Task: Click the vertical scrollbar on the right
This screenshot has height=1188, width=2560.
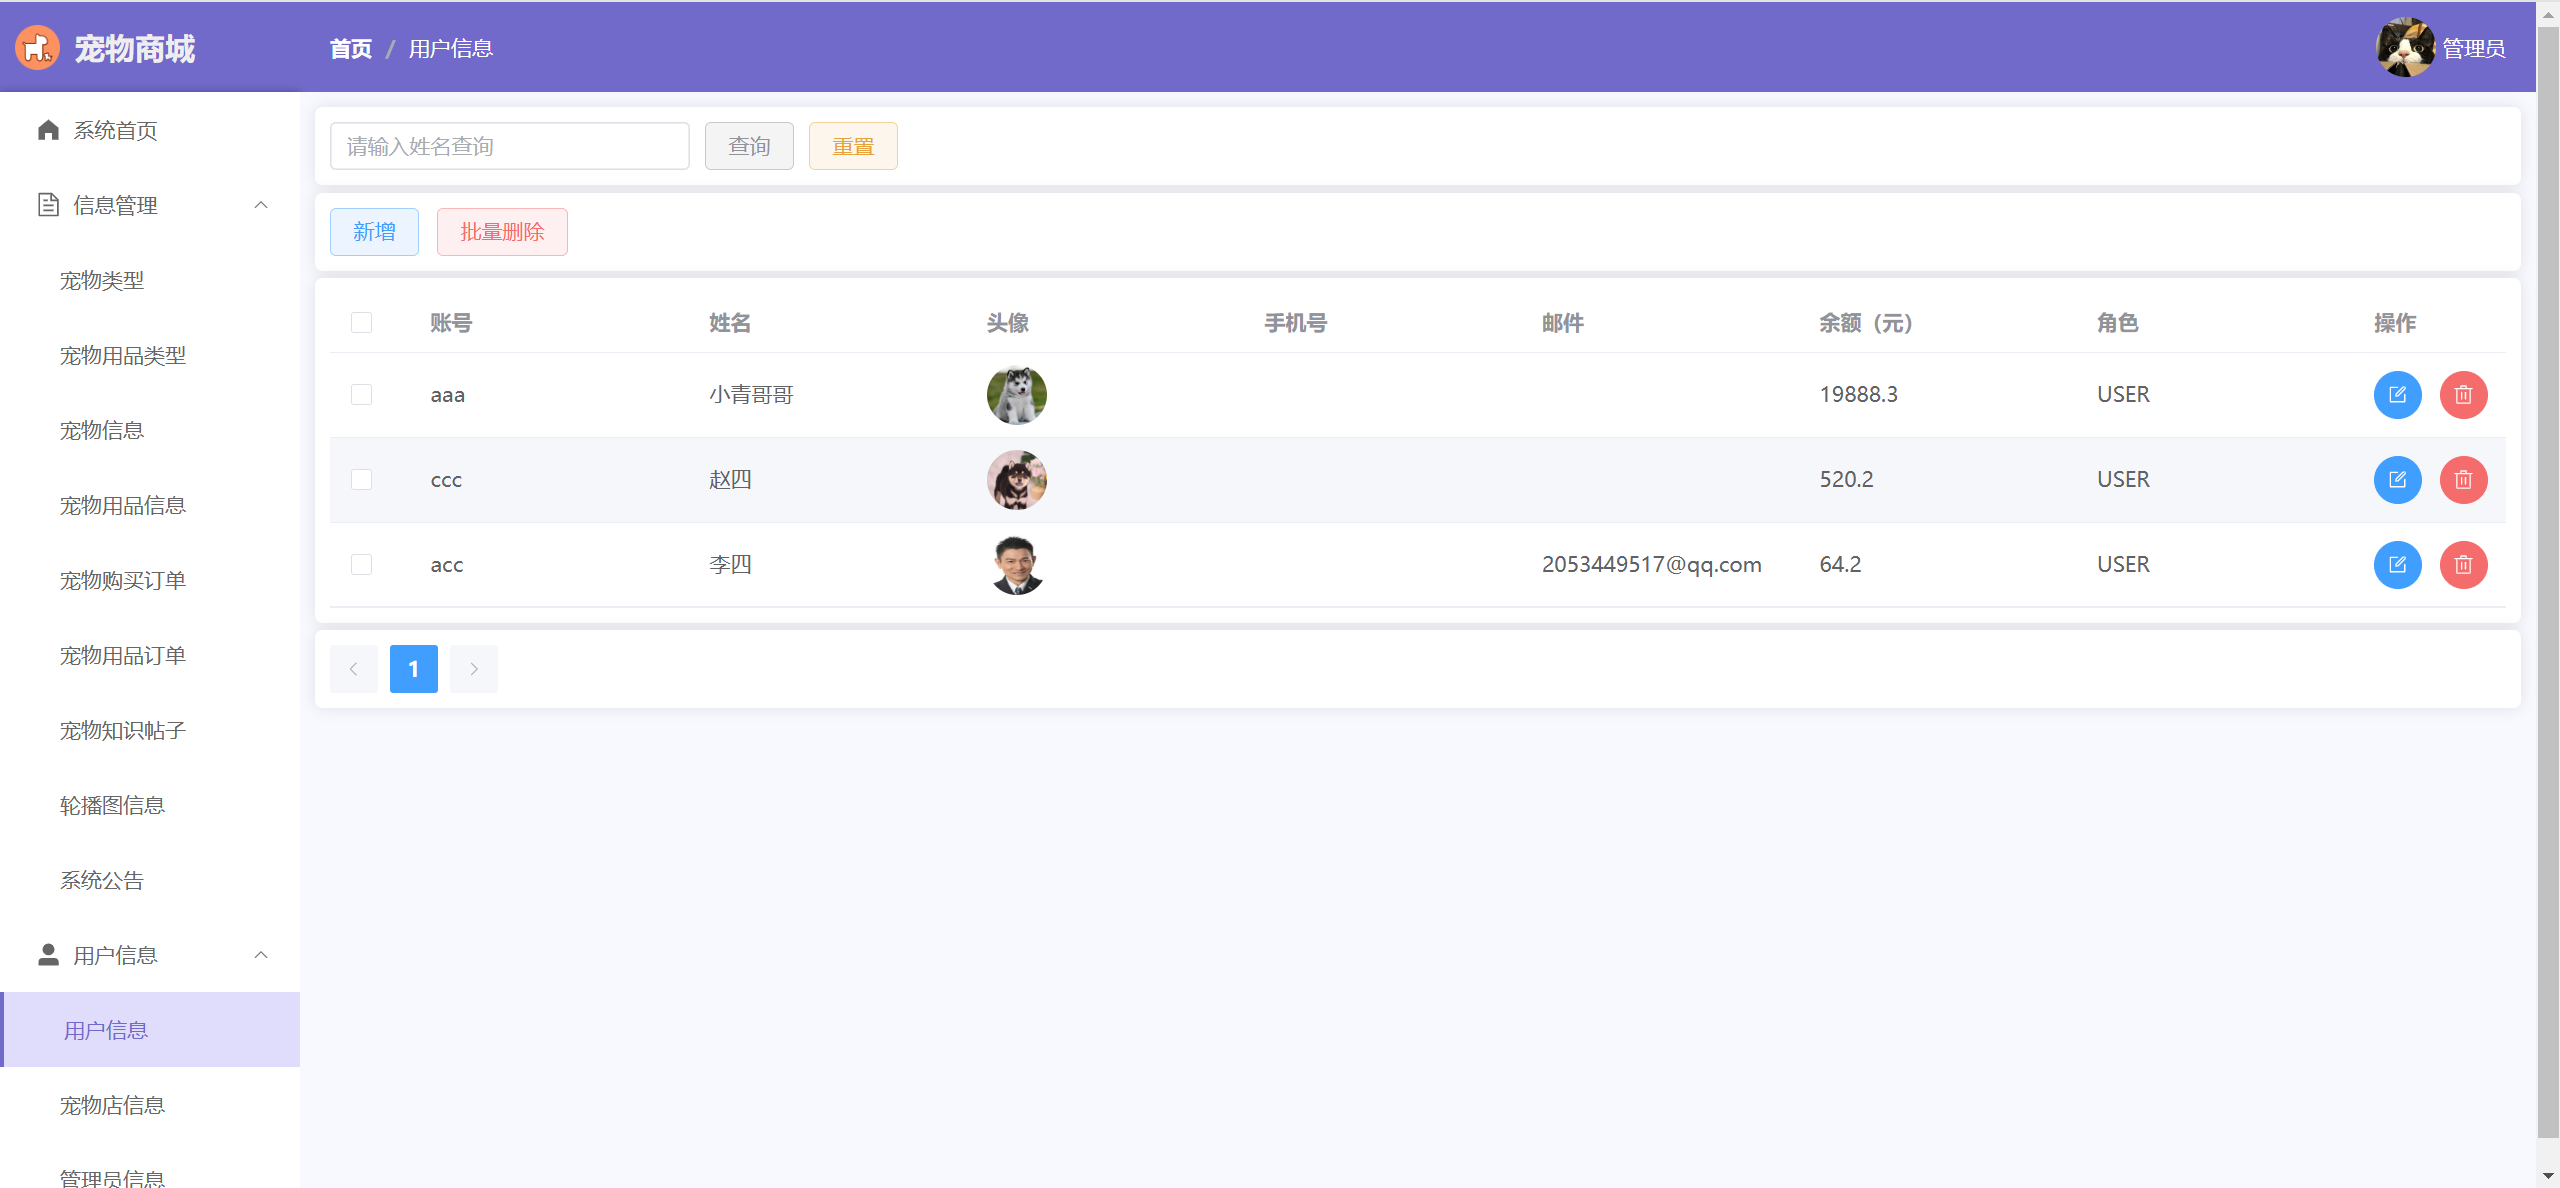Action: 2548,580
